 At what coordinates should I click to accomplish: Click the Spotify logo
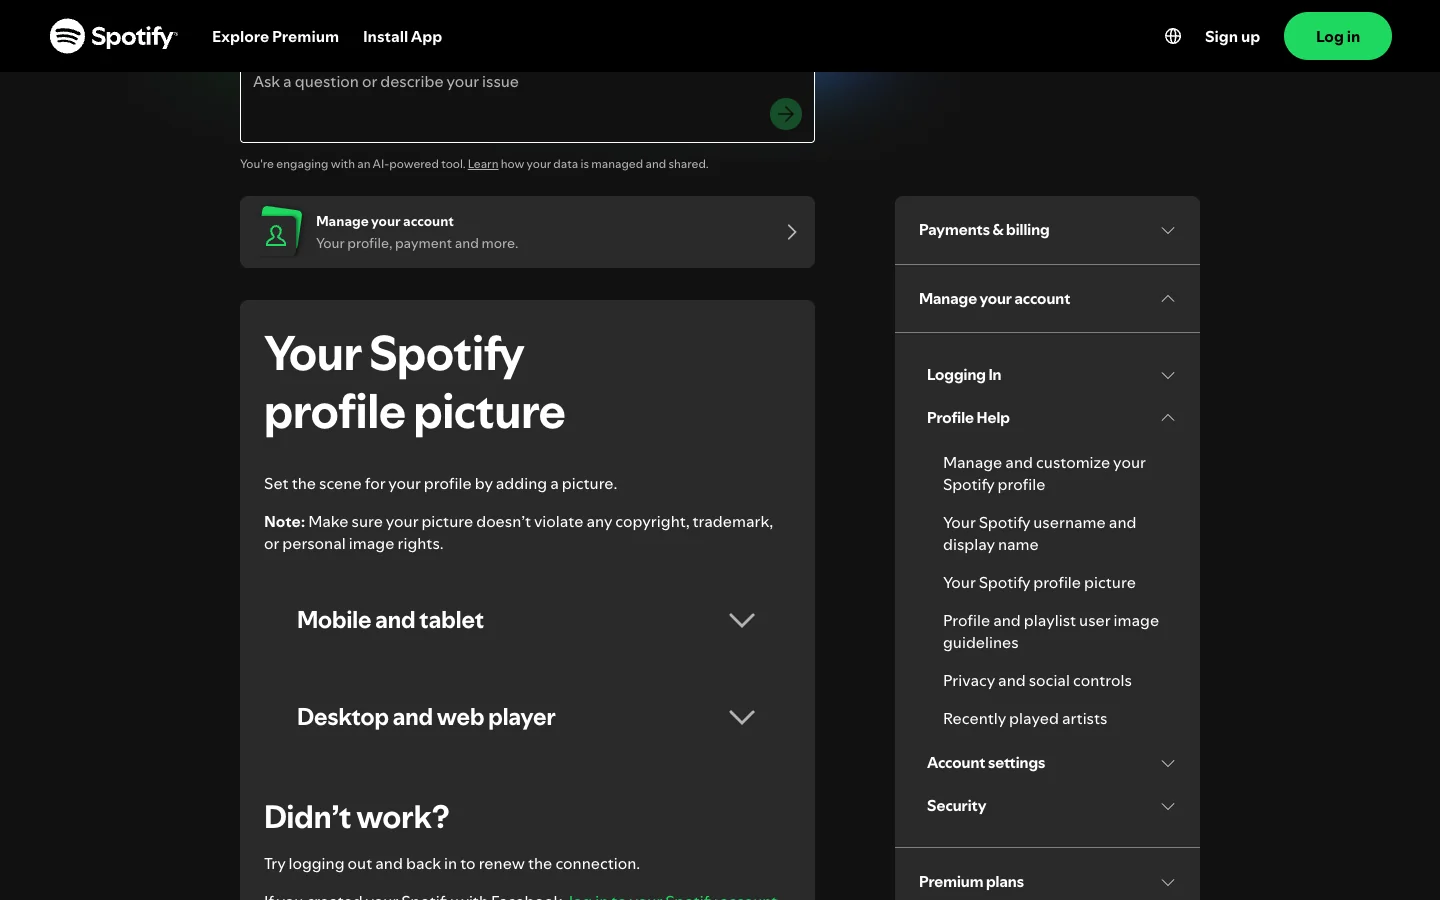[113, 36]
